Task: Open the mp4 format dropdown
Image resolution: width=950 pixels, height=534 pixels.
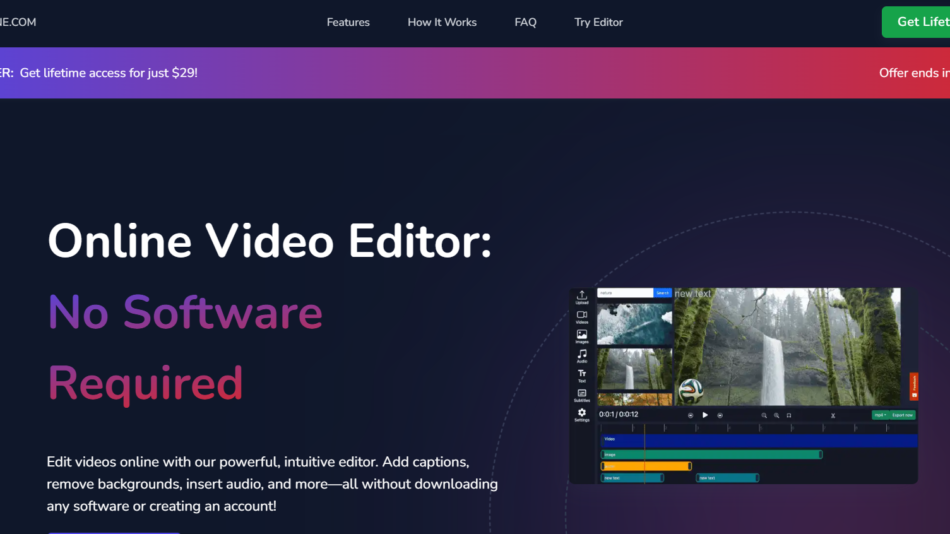Action: 880,415
